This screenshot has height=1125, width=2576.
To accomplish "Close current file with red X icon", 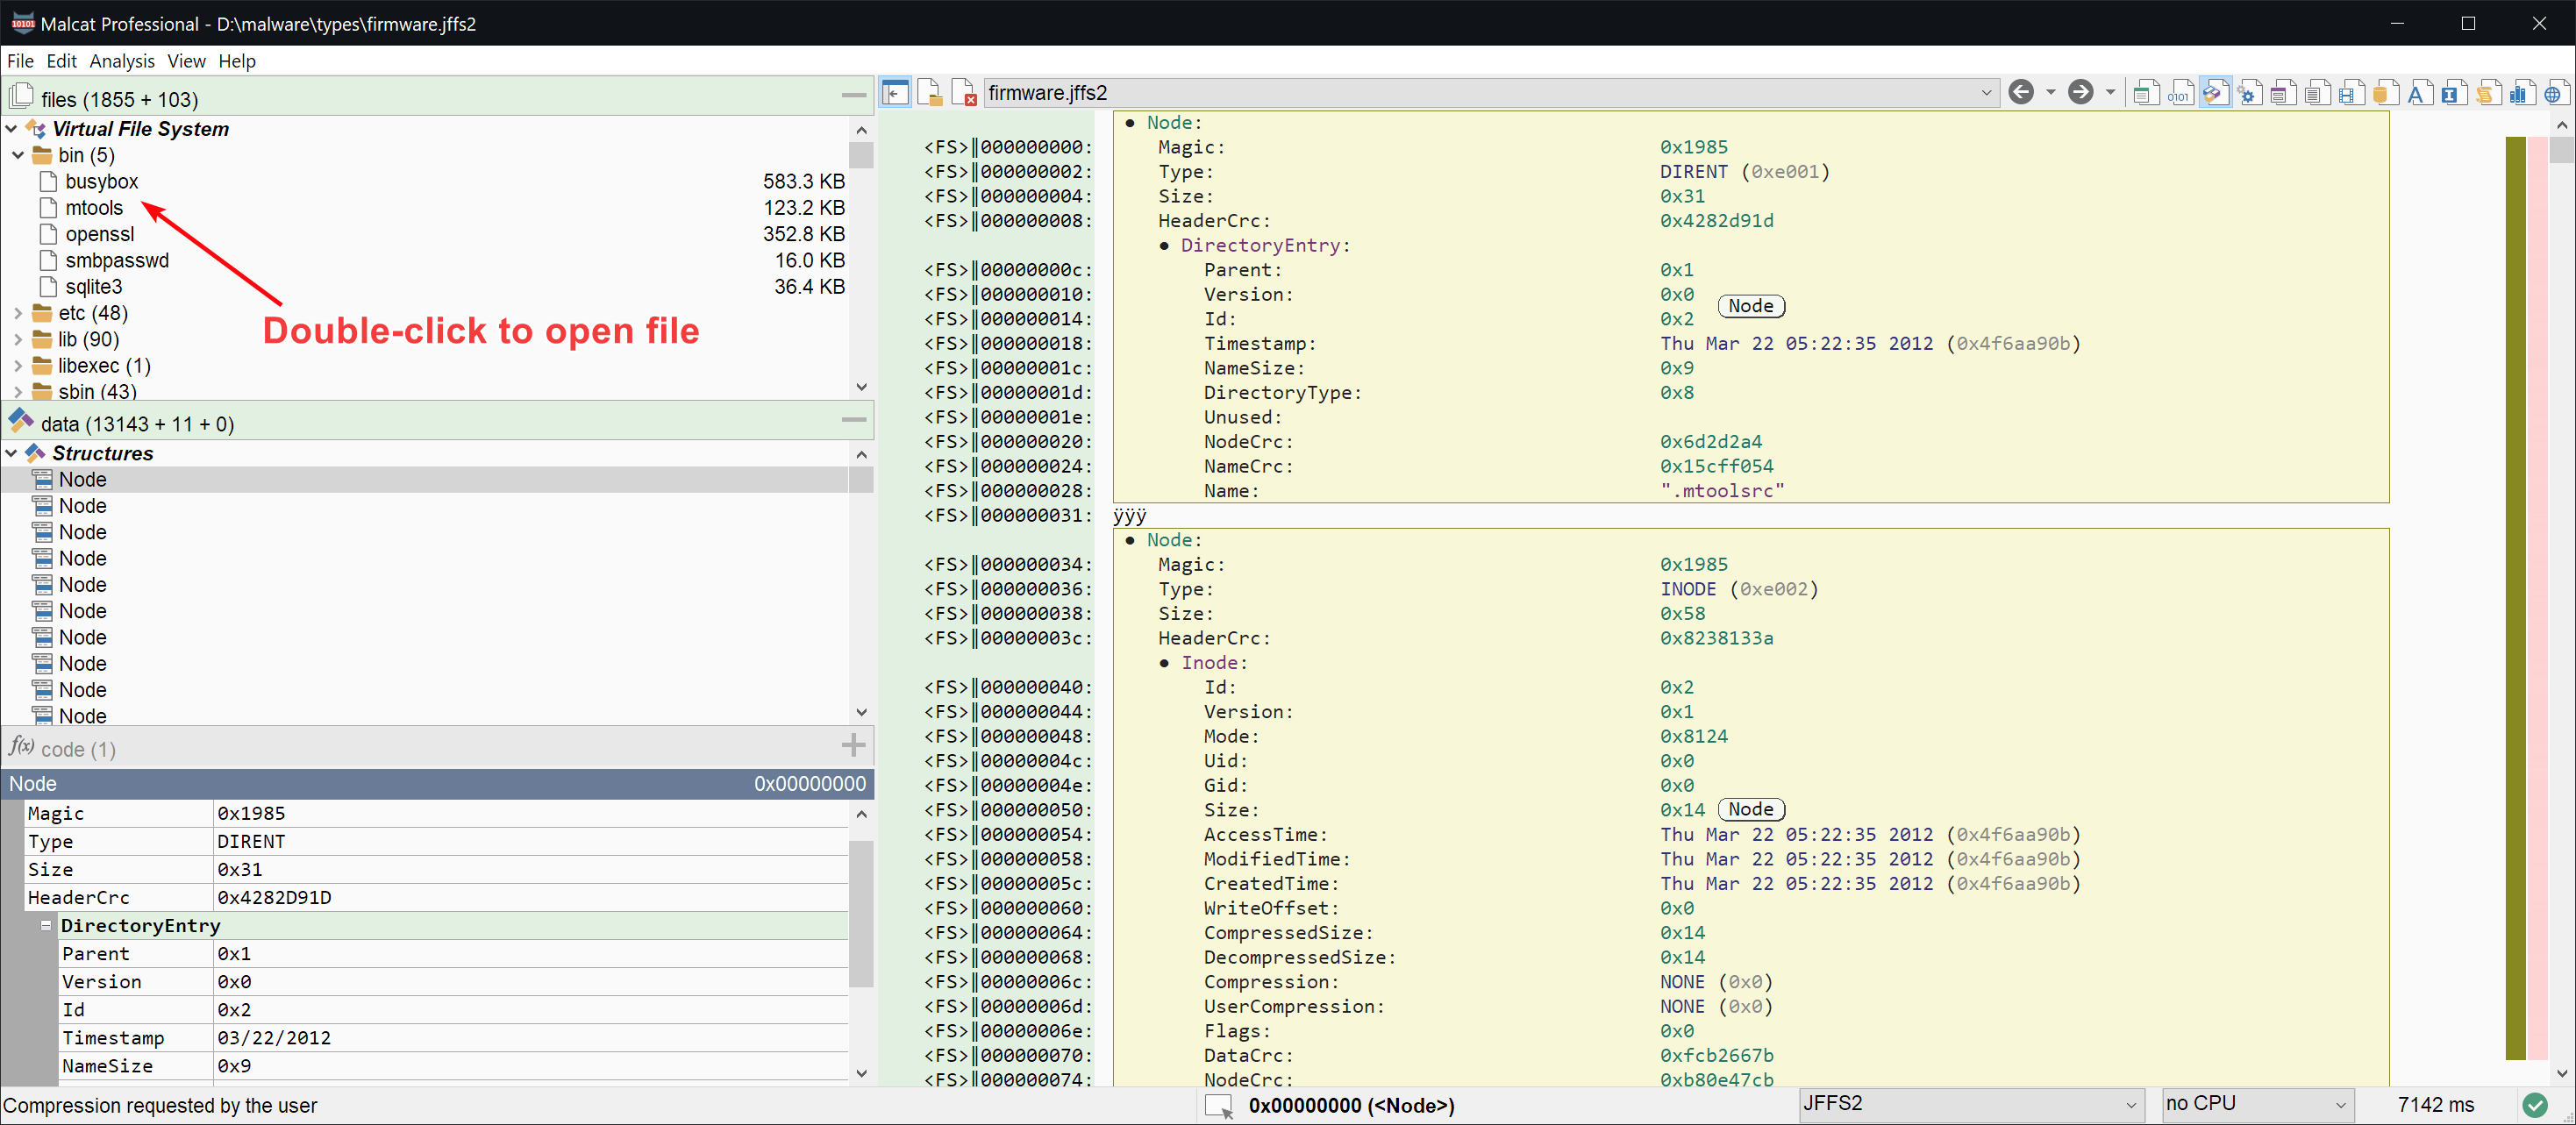I will pos(963,93).
